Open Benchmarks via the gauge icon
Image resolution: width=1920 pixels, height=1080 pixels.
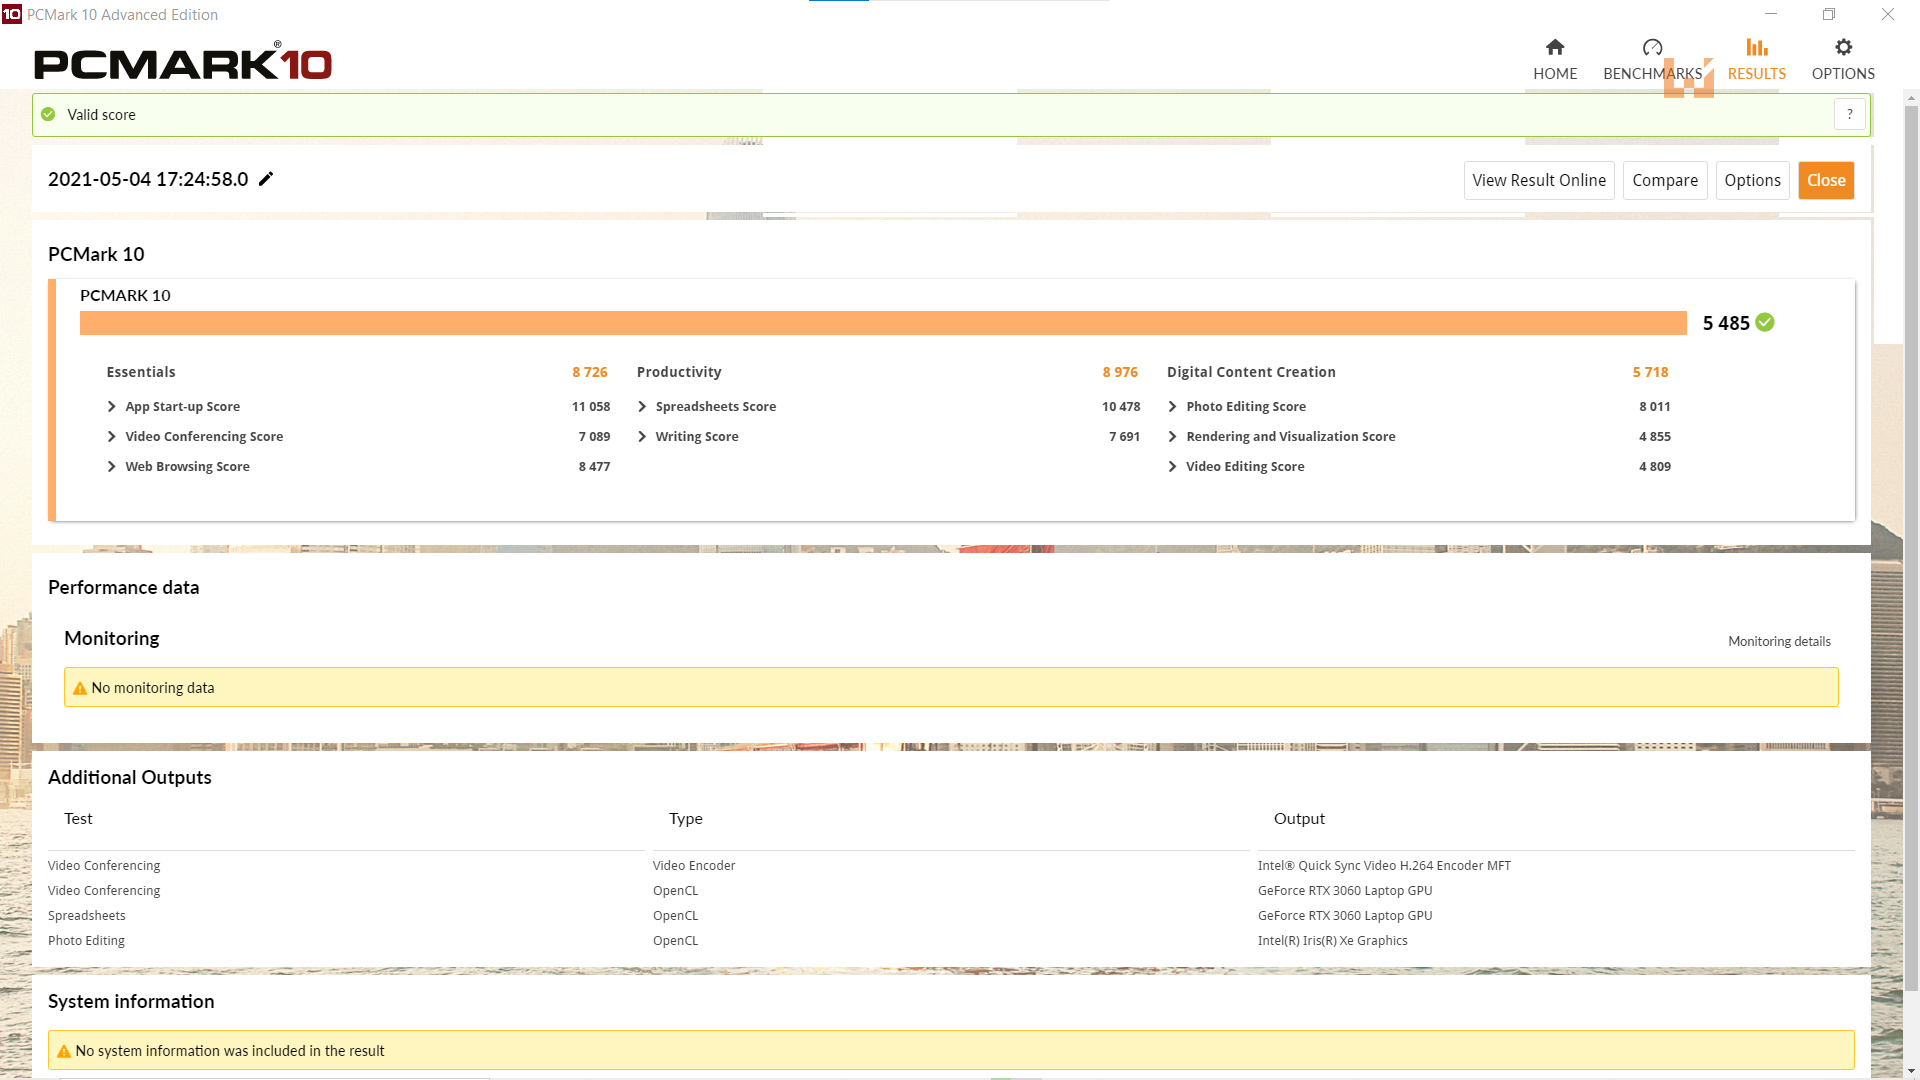pos(1652,47)
